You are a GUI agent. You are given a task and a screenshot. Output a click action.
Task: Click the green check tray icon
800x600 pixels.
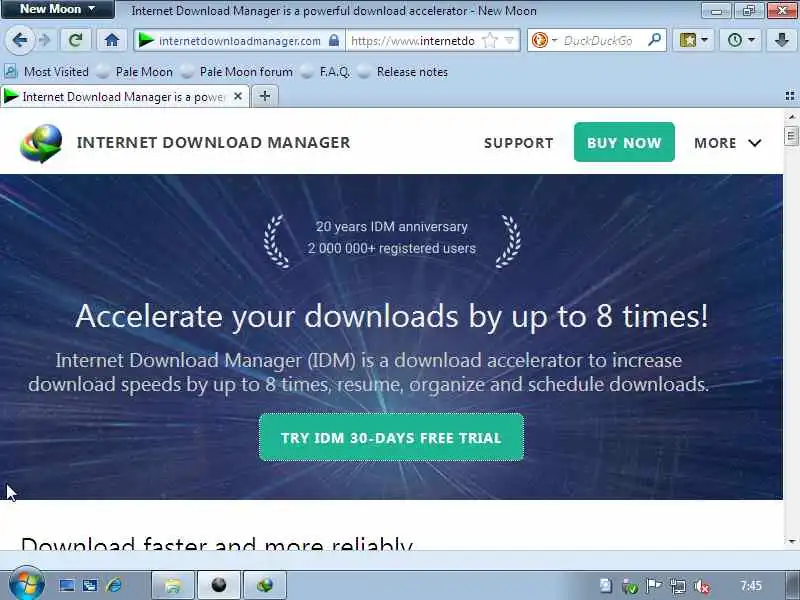tap(630, 587)
